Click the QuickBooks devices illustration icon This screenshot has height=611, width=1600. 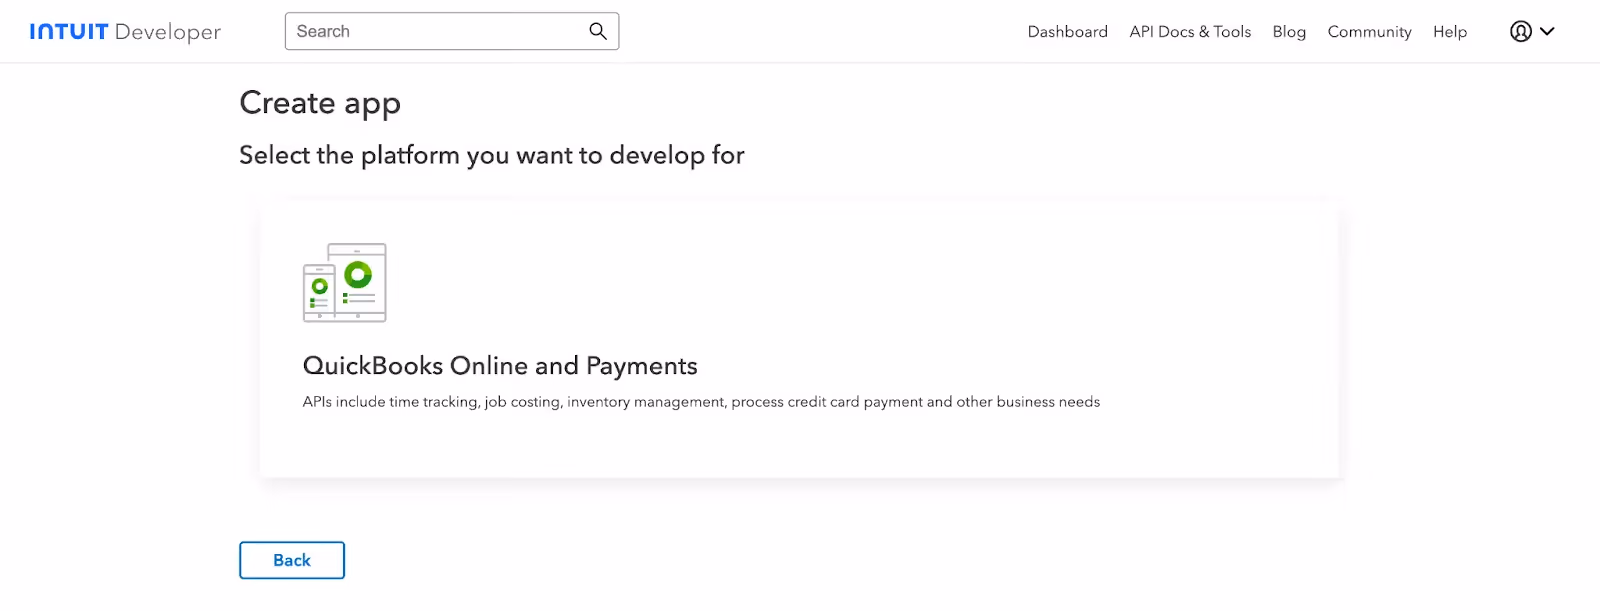coord(345,283)
